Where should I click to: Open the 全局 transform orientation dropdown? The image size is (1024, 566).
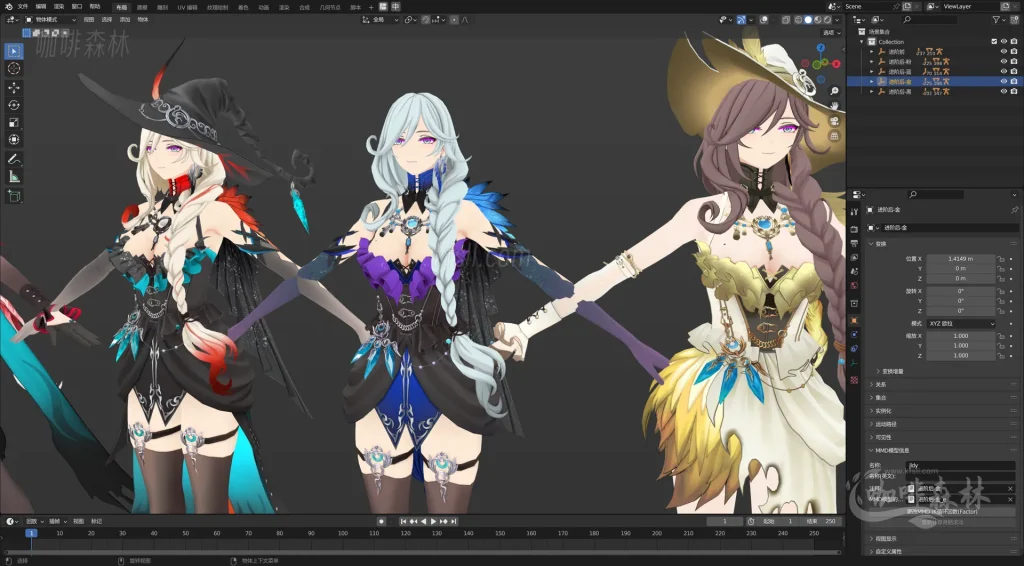pyautogui.click(x=380, y=20)
